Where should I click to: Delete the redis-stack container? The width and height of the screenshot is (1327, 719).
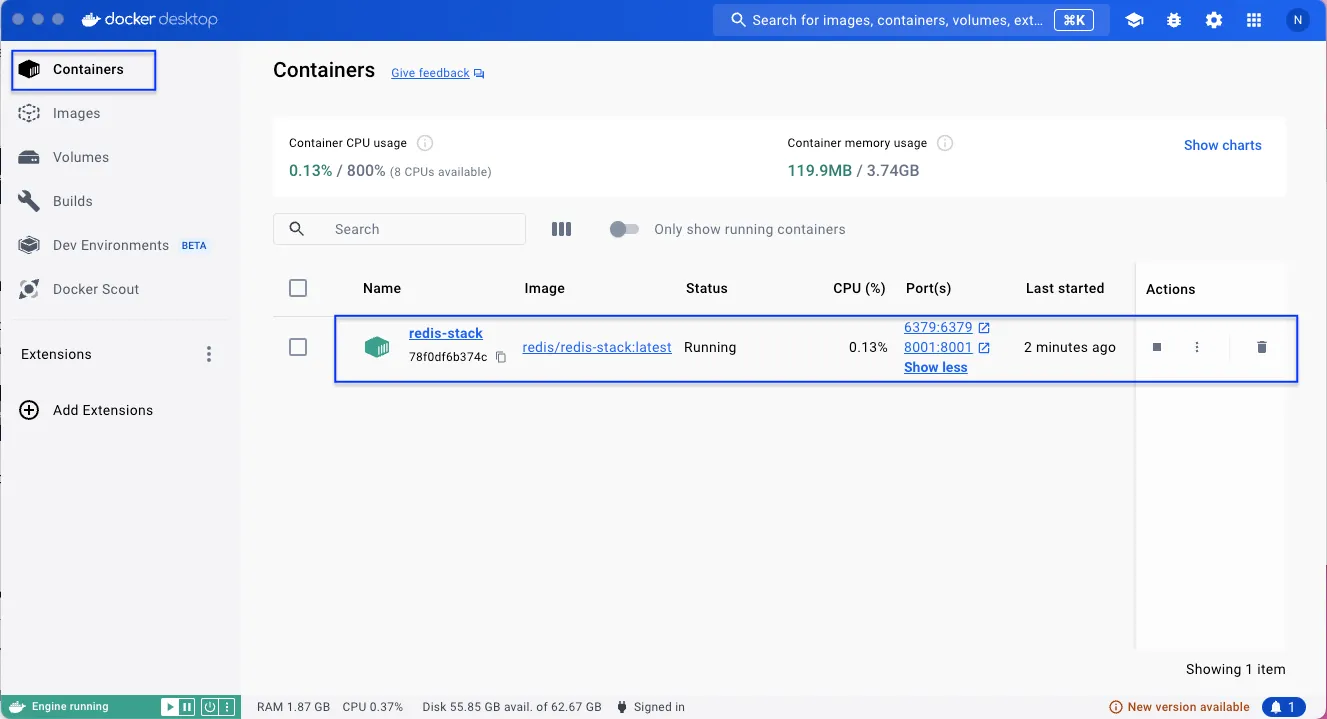click(x=1261, y=347)
